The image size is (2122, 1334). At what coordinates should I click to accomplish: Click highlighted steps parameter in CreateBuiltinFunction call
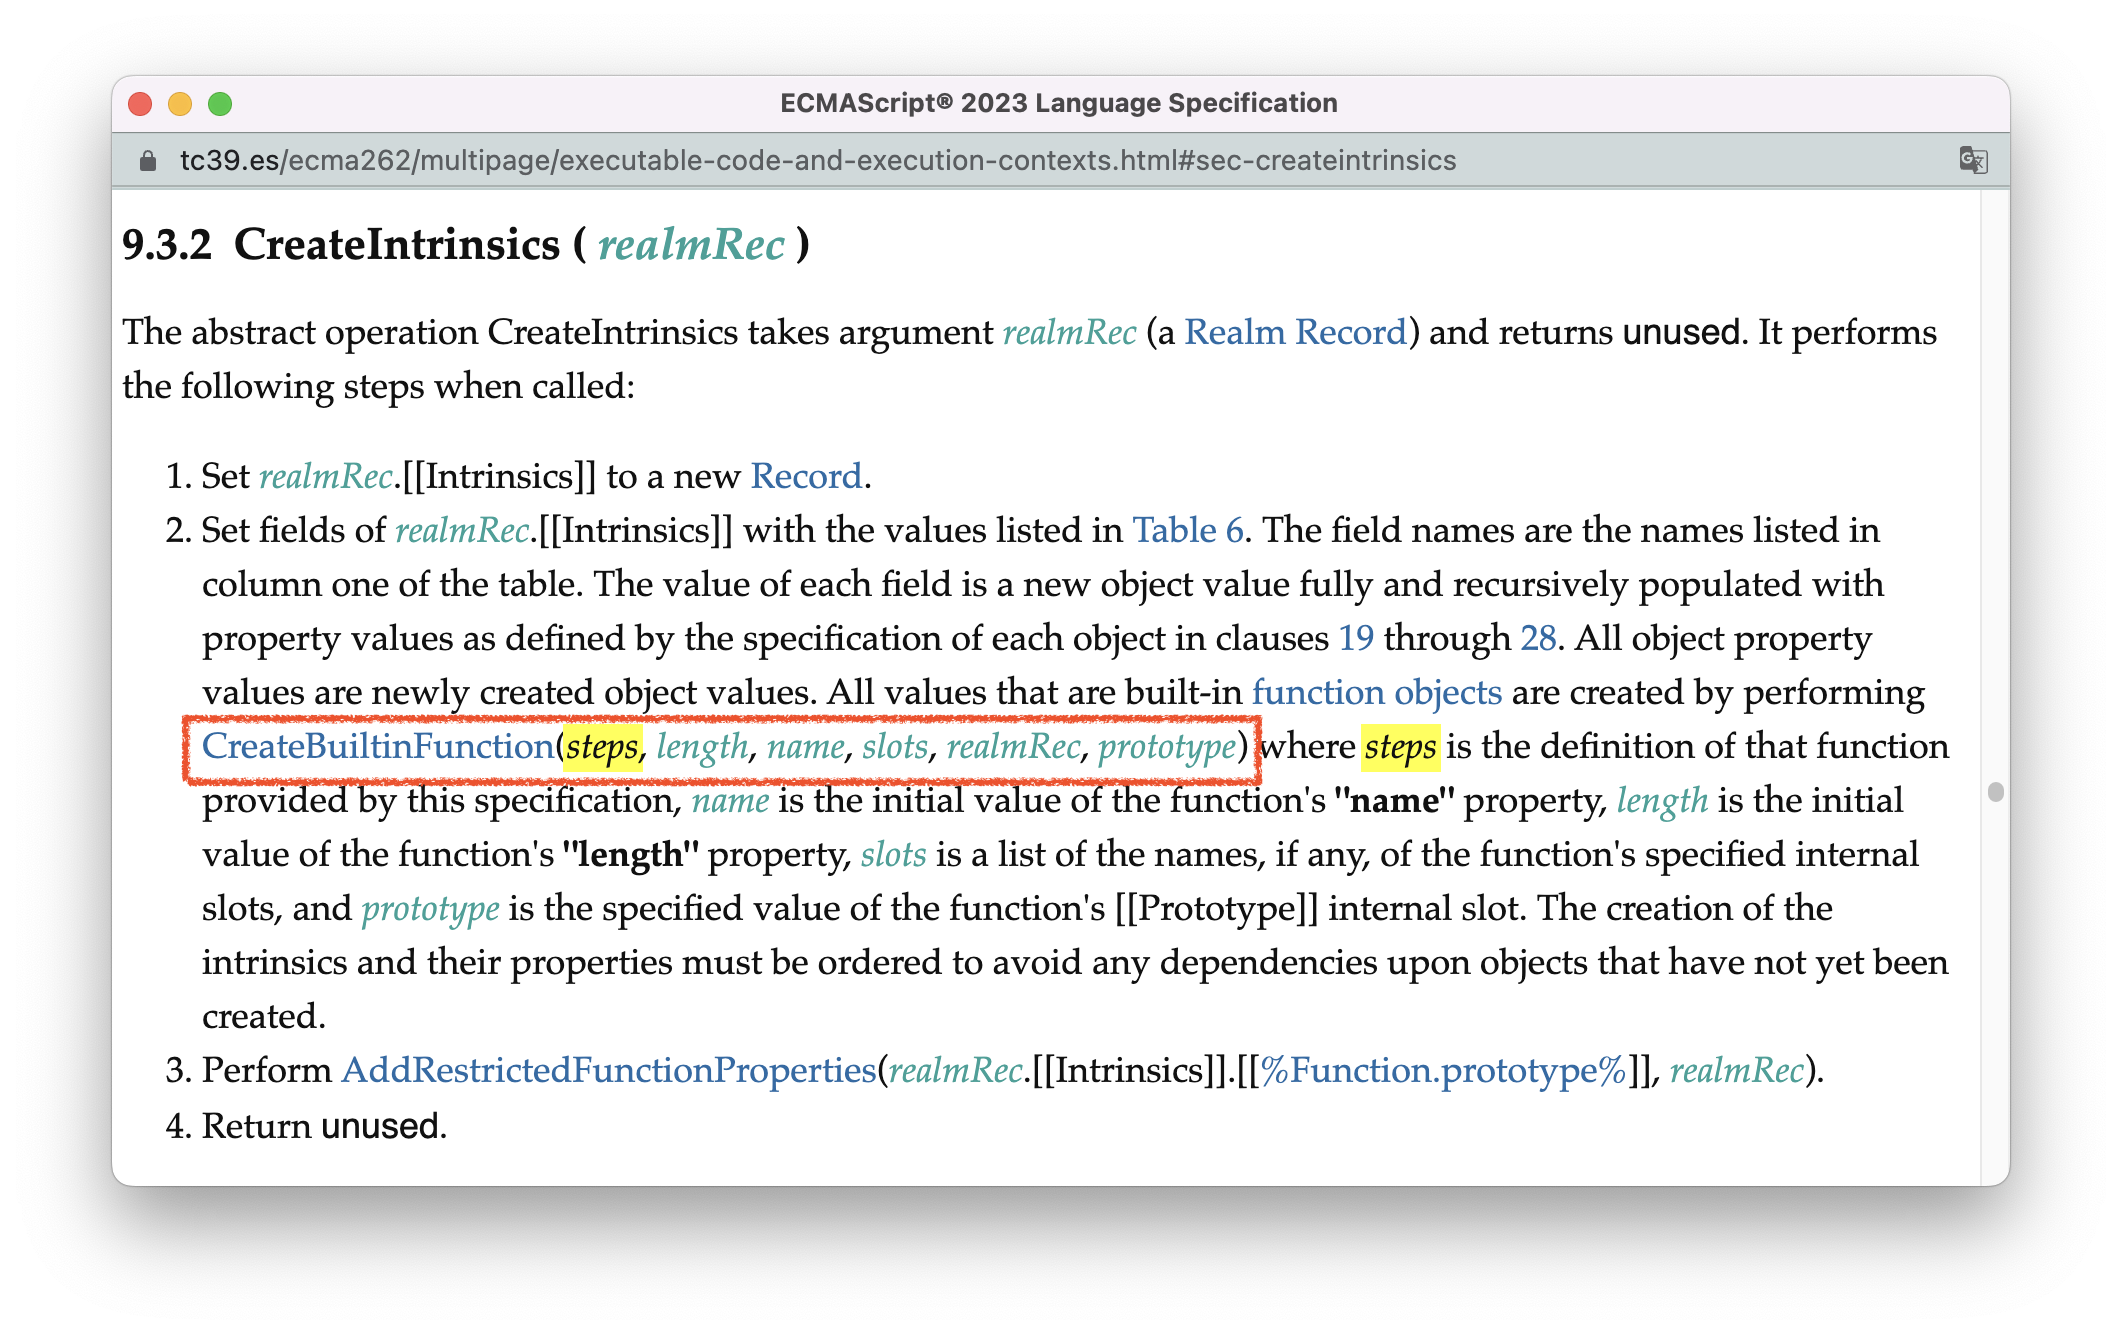[602, 747]
